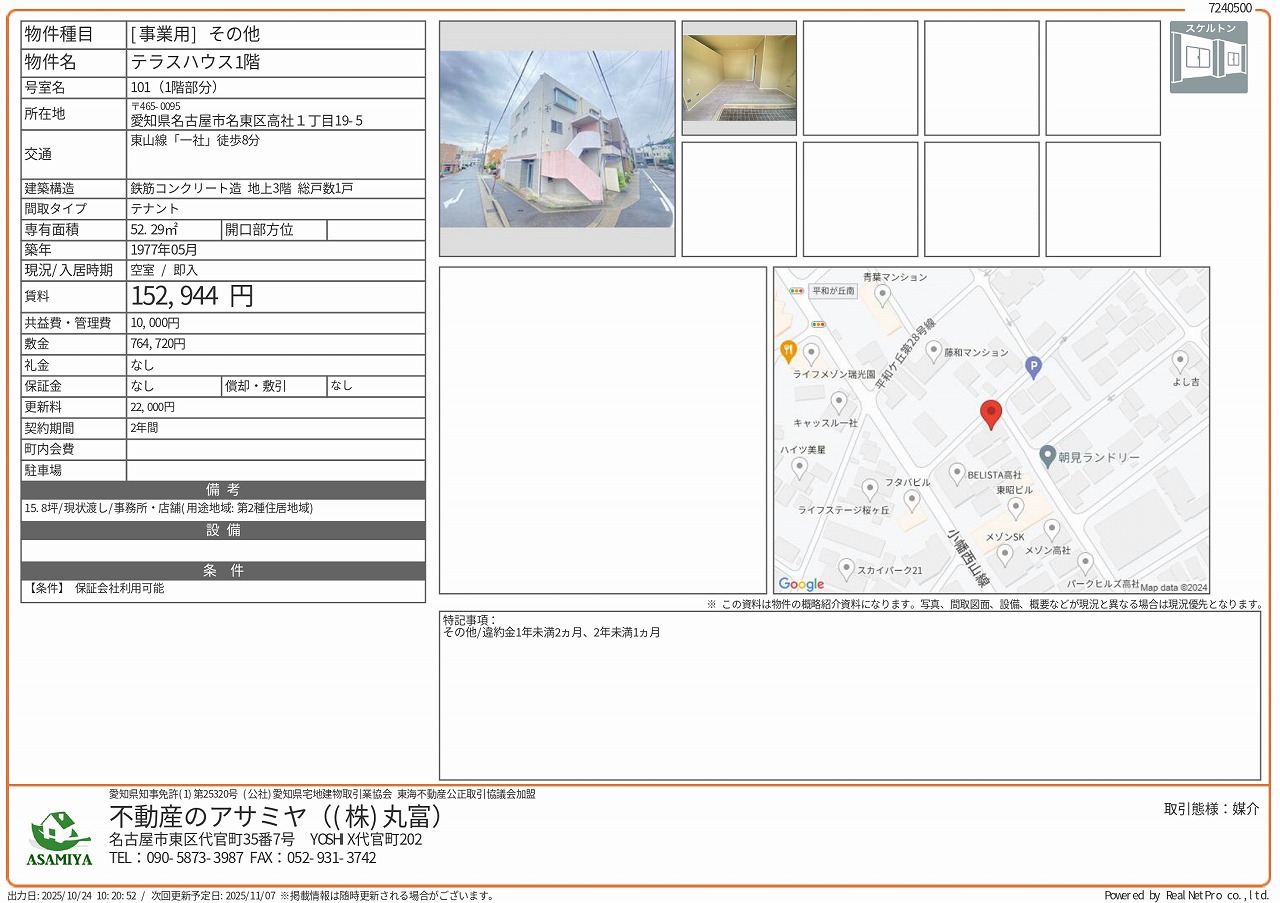The width and height of the screenshot is (1280, 903).
Task: Click the property address in 所在地 row
Action: tap(246, 121)
